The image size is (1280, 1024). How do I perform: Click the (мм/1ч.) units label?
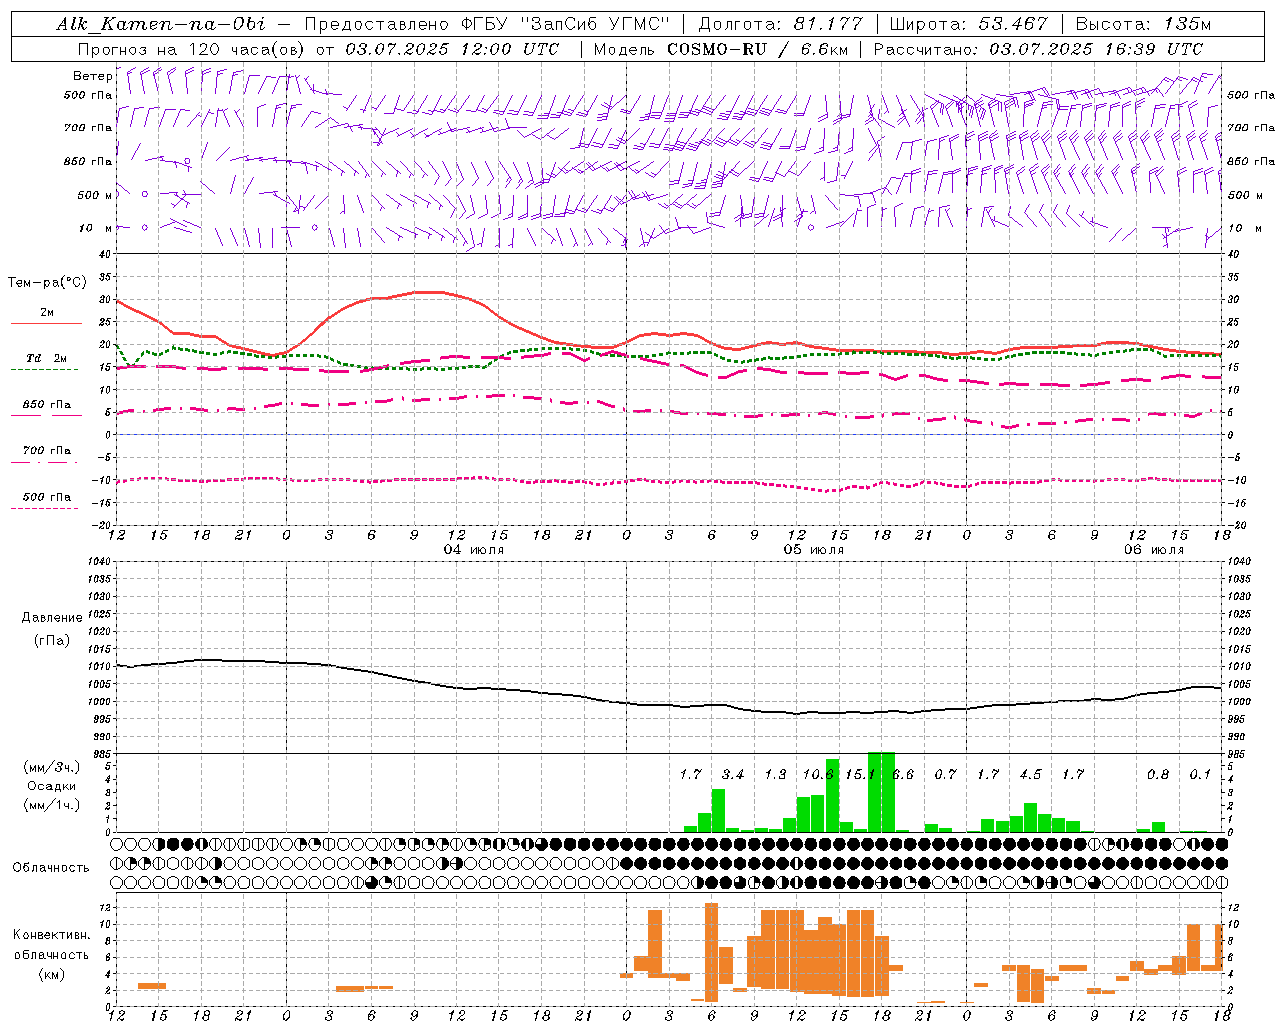click(x=52, y=805)
